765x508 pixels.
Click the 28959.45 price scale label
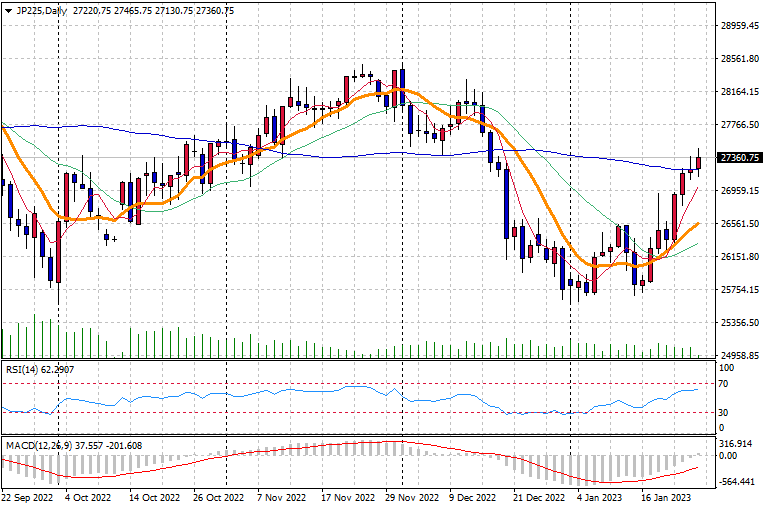click(x=740, y=26)
